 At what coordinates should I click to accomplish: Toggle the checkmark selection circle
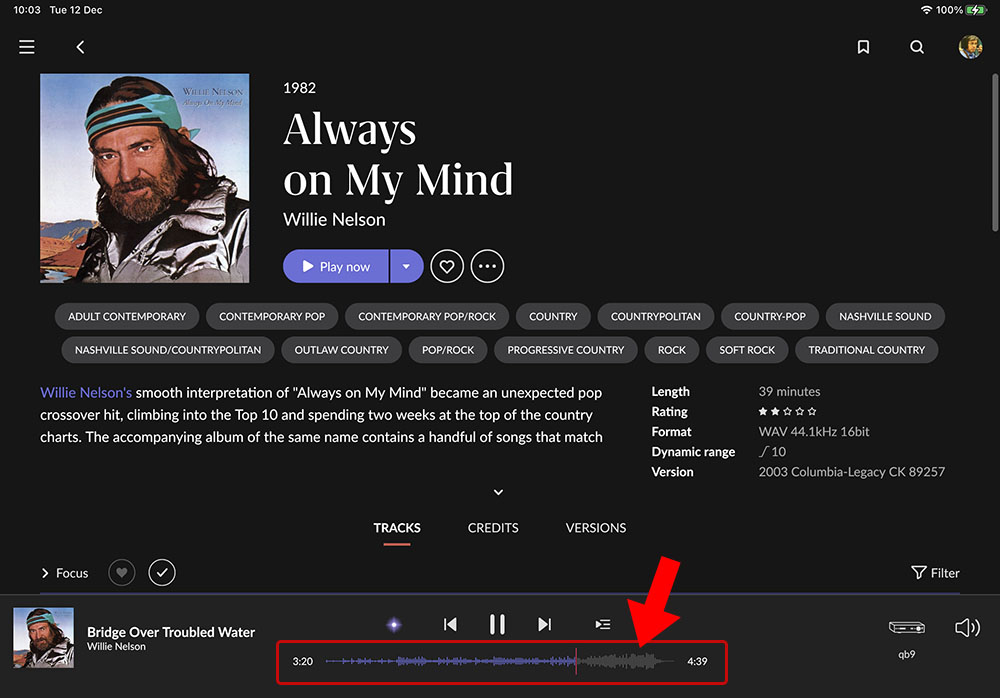pyautogui.click(x=162, y=573)
